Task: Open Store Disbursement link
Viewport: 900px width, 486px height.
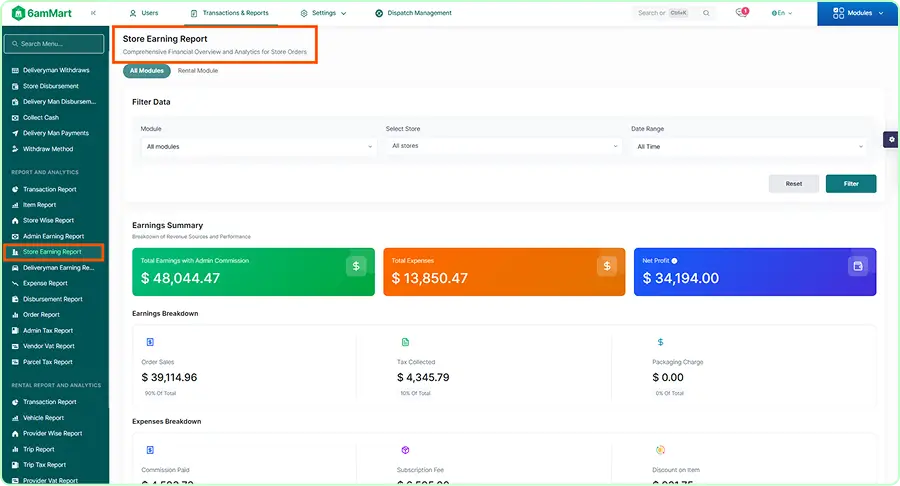Action: (x=51, y=86)
